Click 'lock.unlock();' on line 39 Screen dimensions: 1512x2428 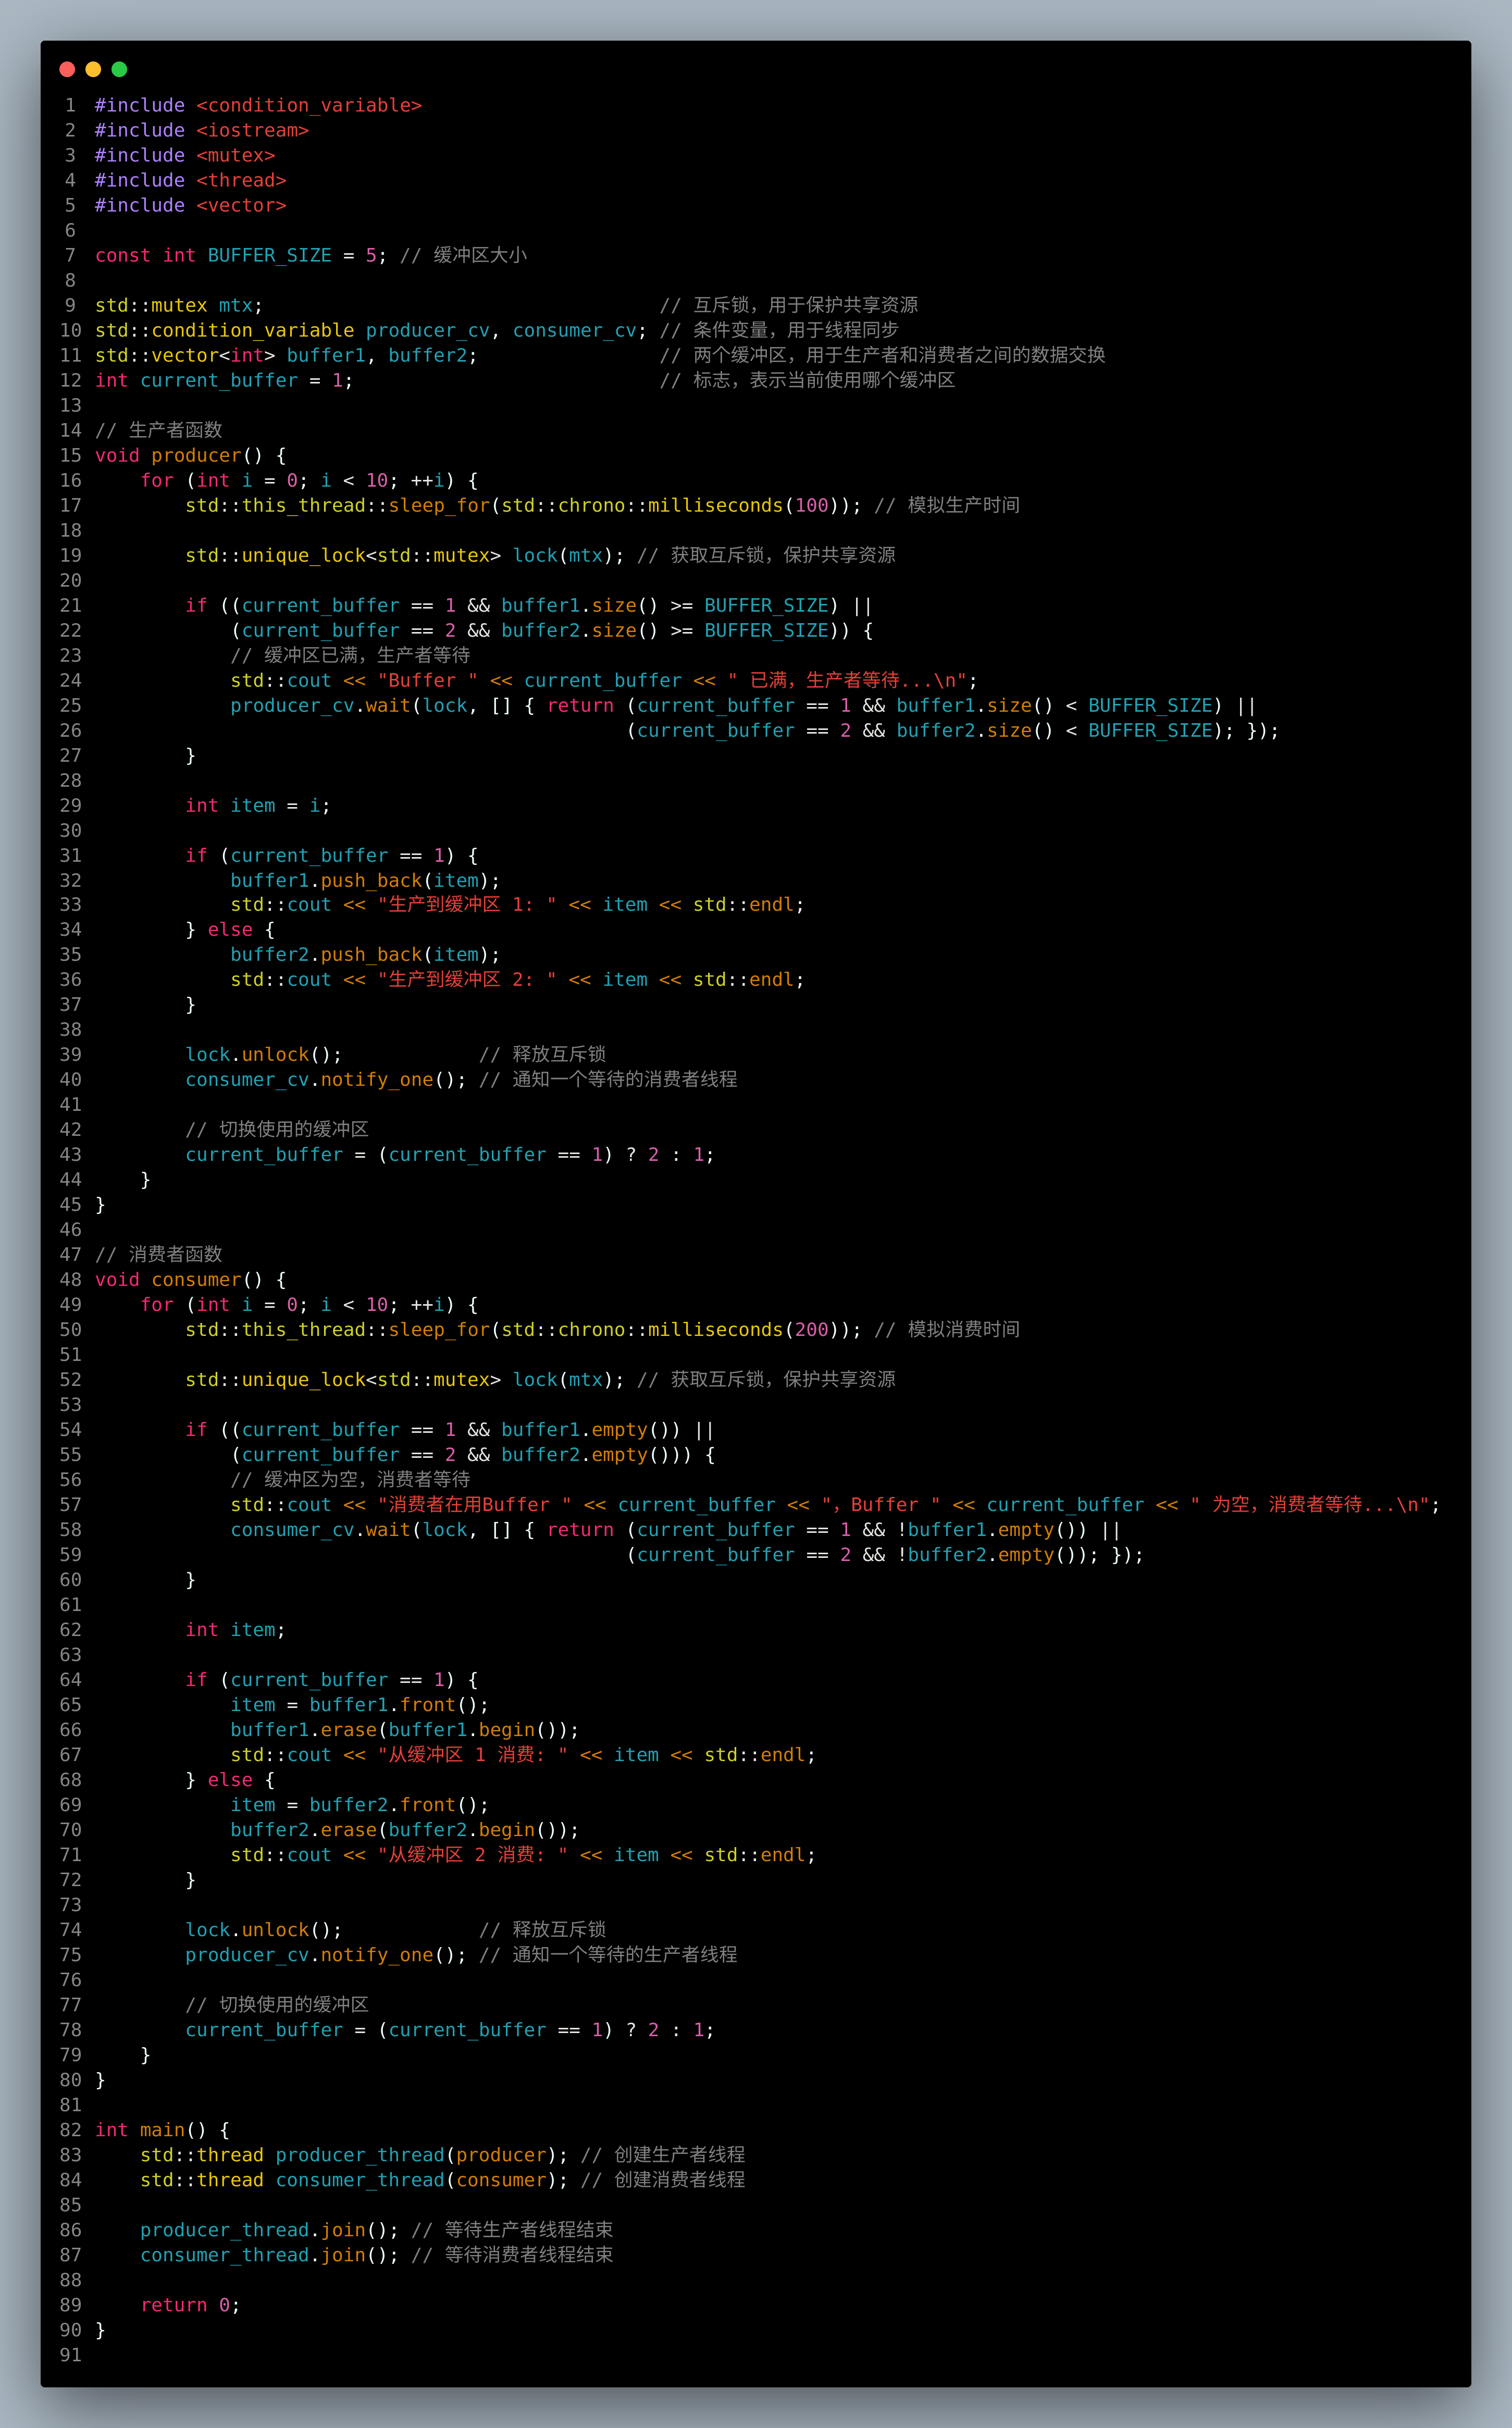pos(264,1054)
